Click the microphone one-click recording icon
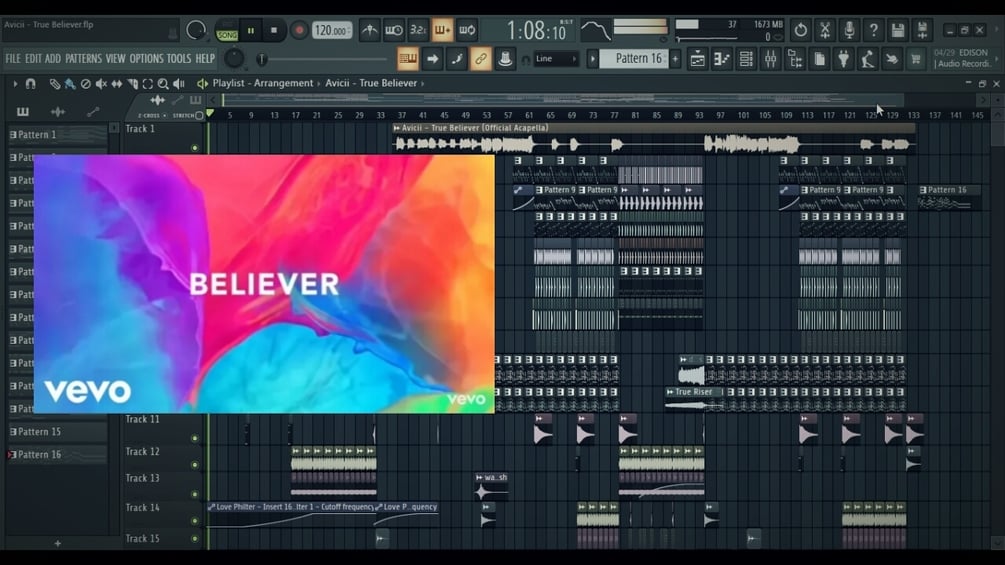Screen dimensions: 1005x565 pyautogui.click(x=849, y=30)
